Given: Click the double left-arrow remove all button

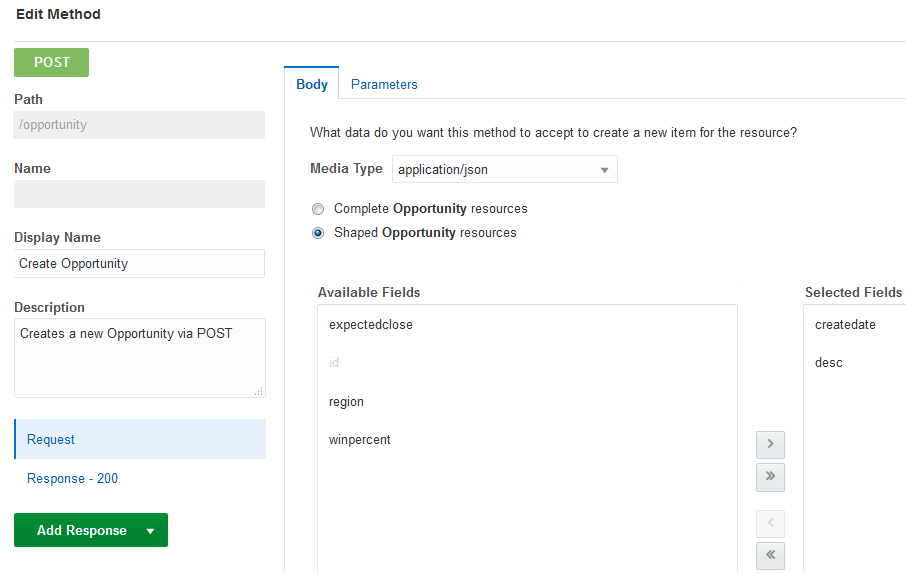Looking at the screenshot, I should tap(770, 555).
